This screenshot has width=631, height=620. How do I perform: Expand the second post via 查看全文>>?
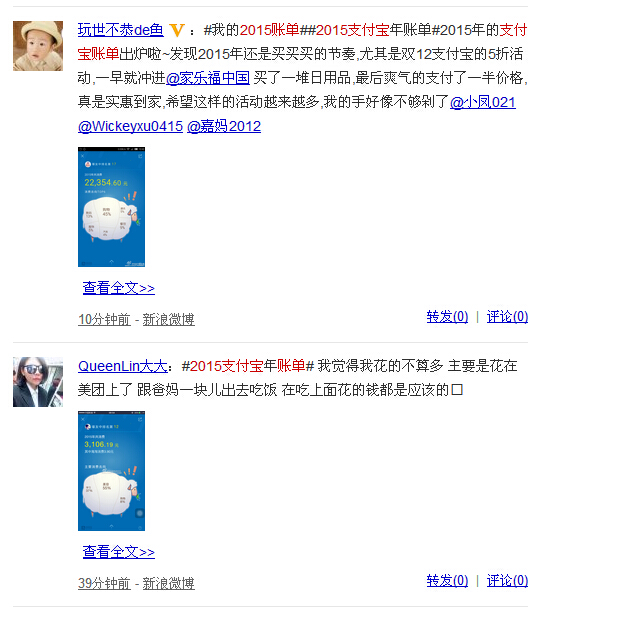tap(119, 552)
